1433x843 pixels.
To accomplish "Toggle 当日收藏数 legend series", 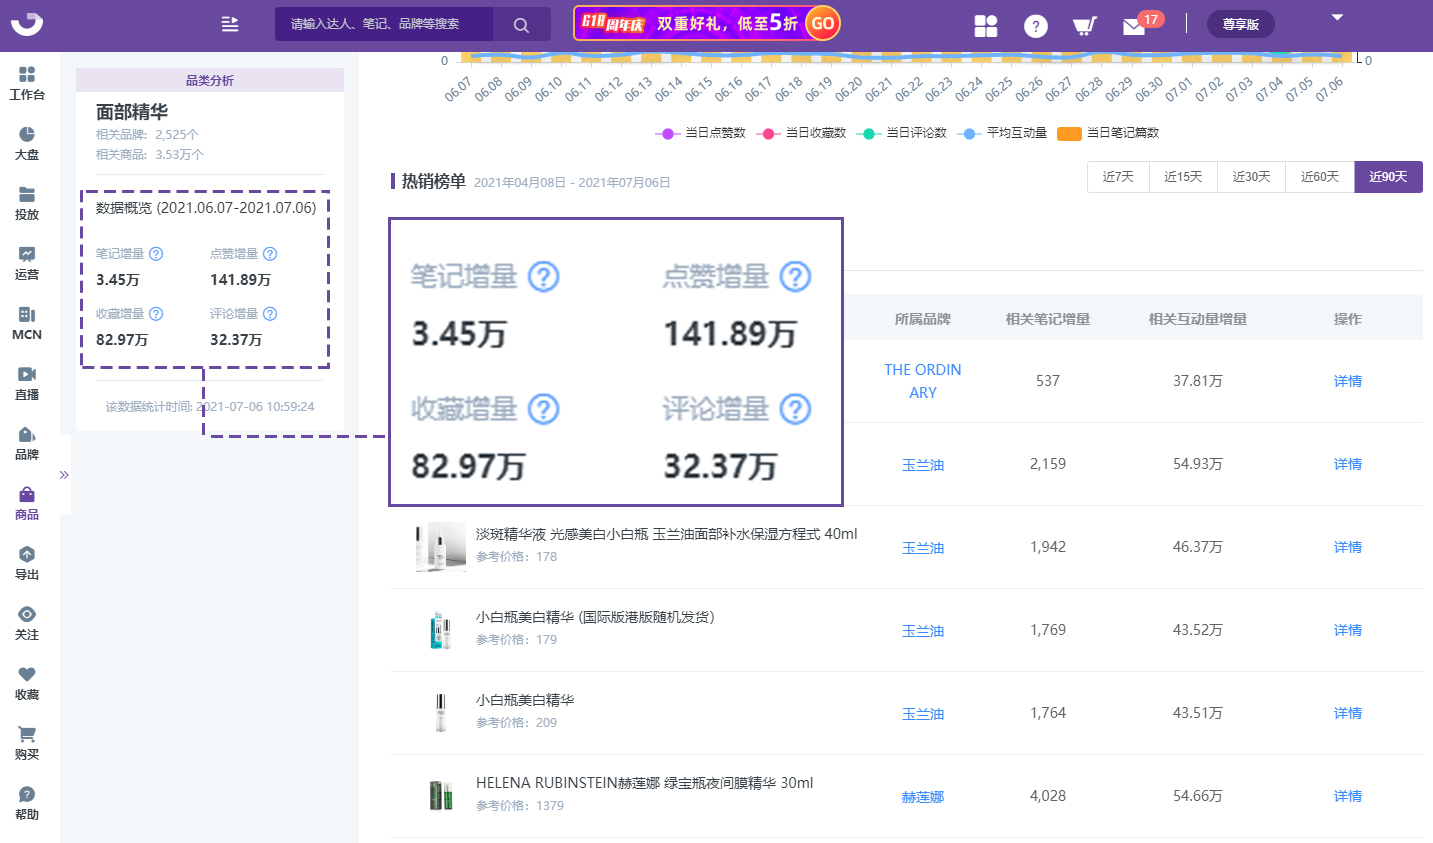I will pyautogui.click(x=801, y=133).
